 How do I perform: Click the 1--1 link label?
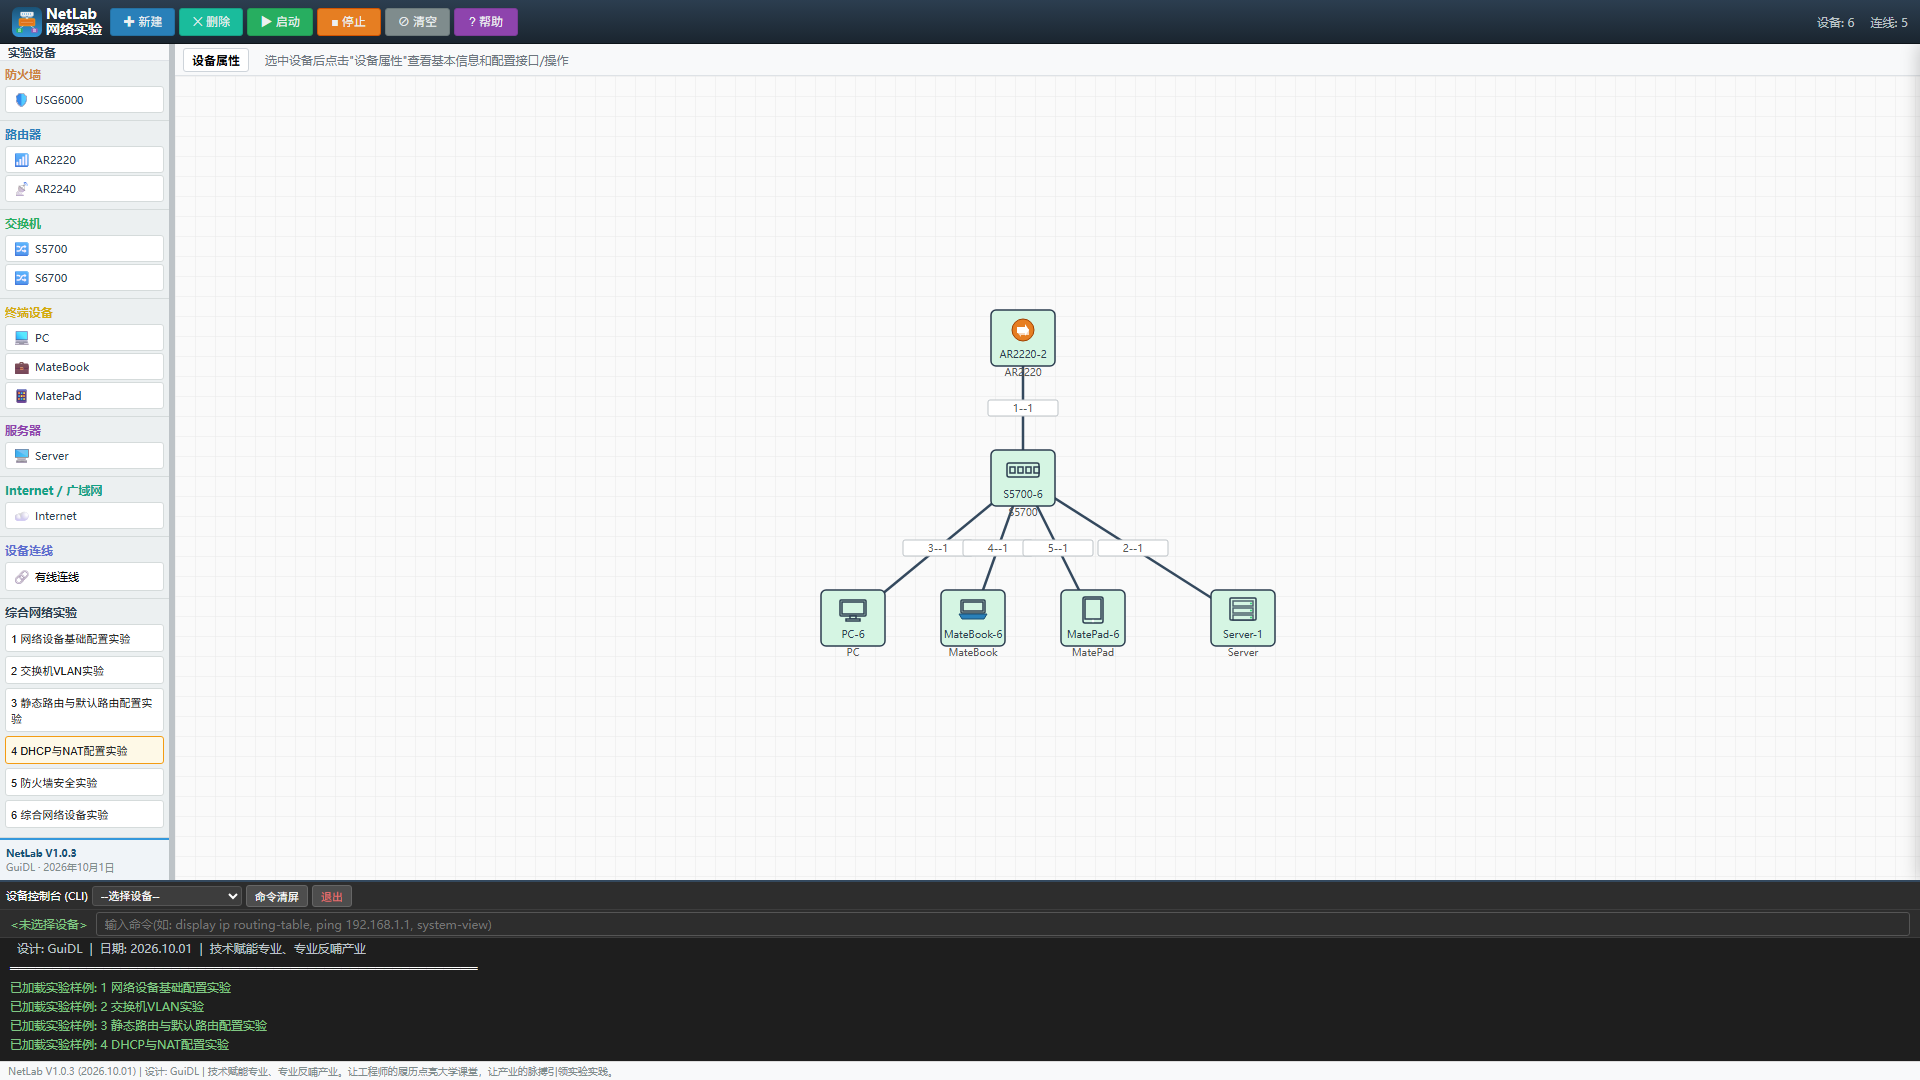(x=1022, y=408)
